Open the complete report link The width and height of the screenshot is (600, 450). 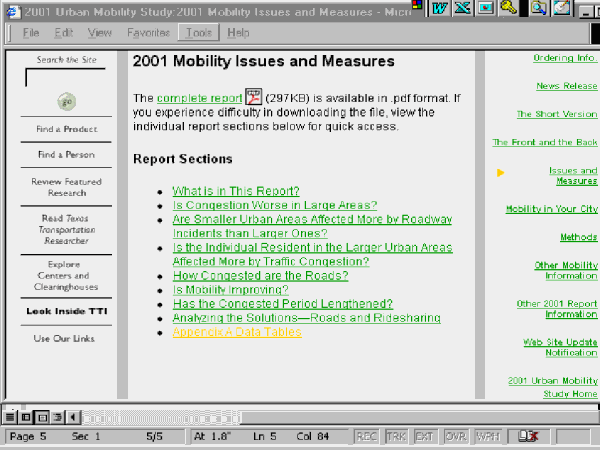click(x=200, y=99)
